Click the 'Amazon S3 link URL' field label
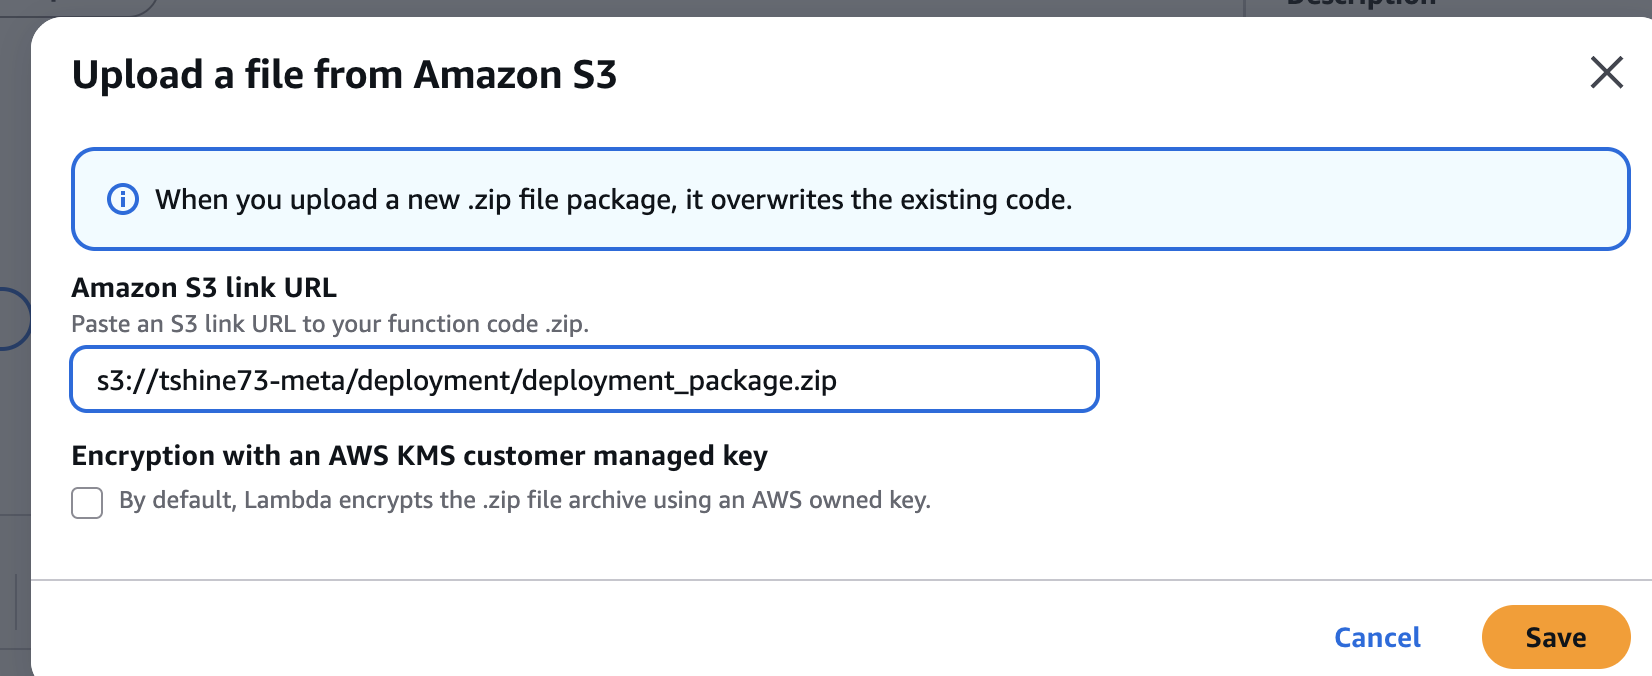Viewport: 1652px width, 676px height. pyautogui.click(x=204, y=288)
